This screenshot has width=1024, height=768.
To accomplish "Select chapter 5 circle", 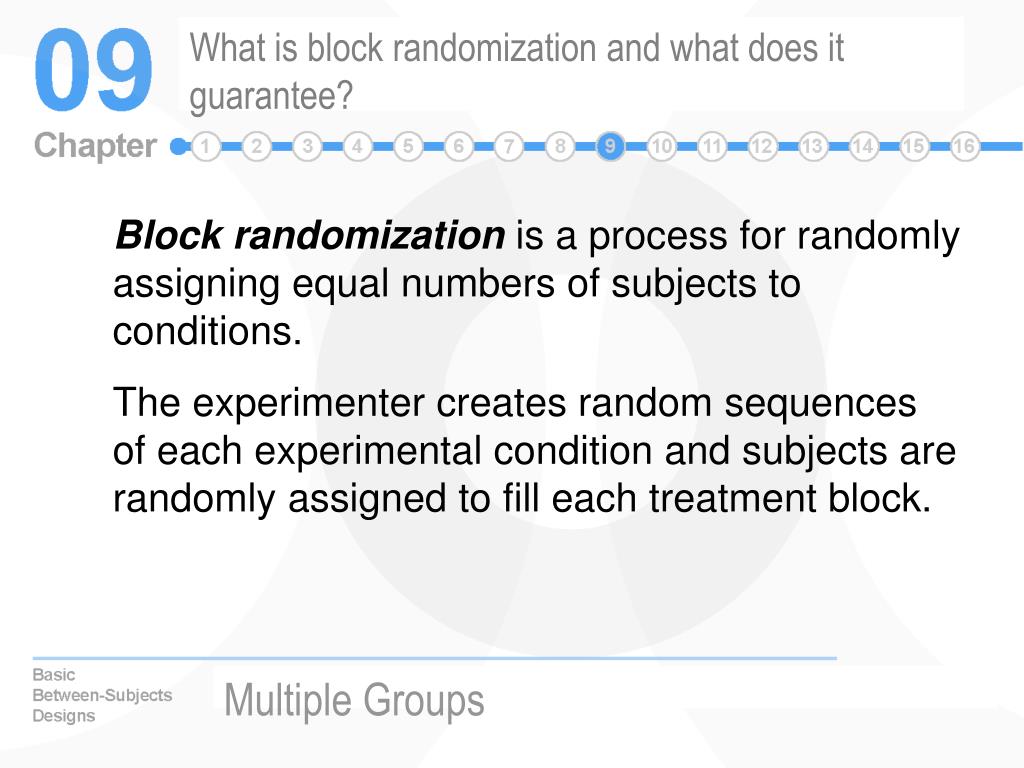I will pos(408,146).
